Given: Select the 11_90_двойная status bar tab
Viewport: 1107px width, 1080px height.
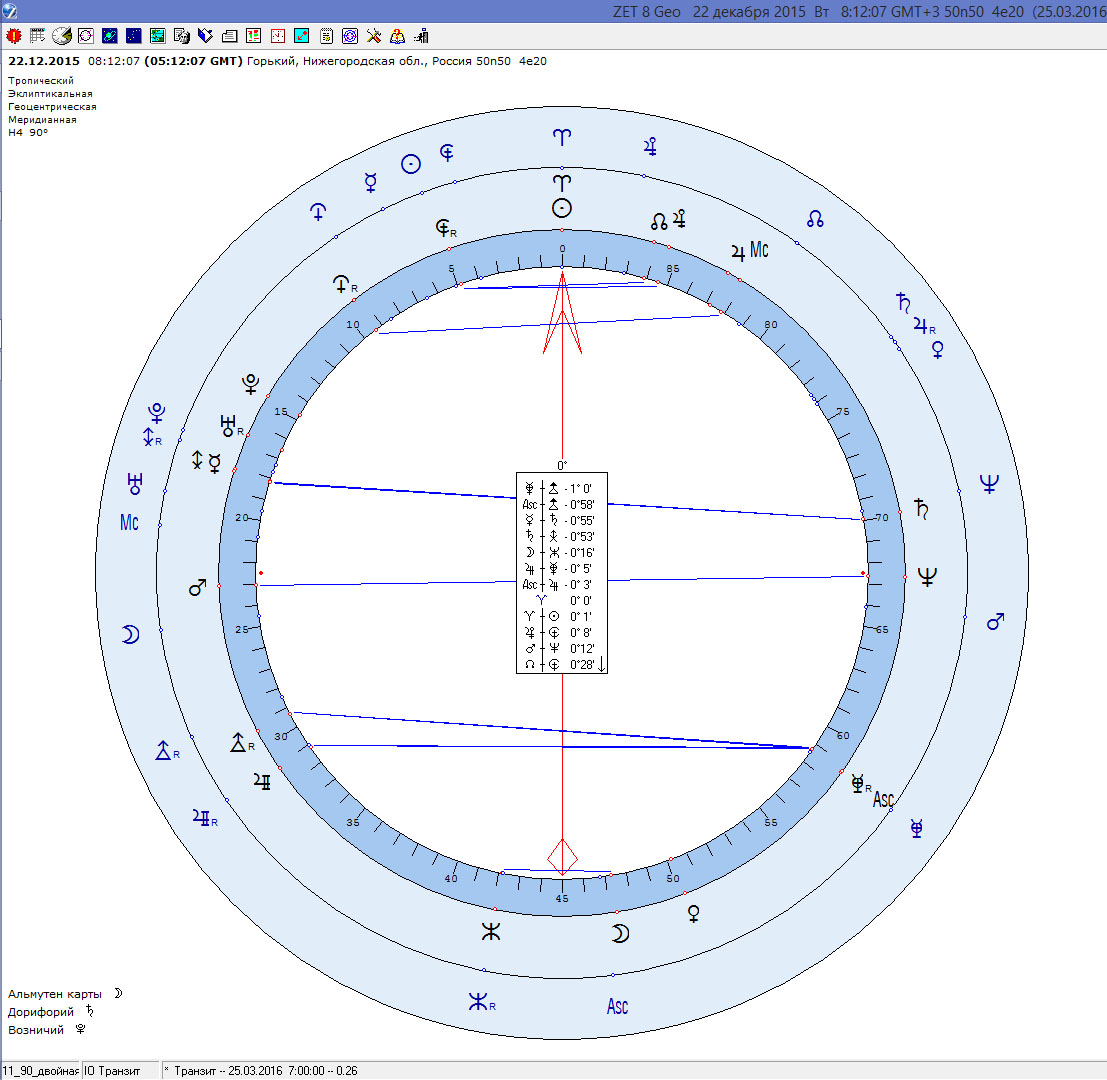Looking at the screenshot, I should 40,1071.
